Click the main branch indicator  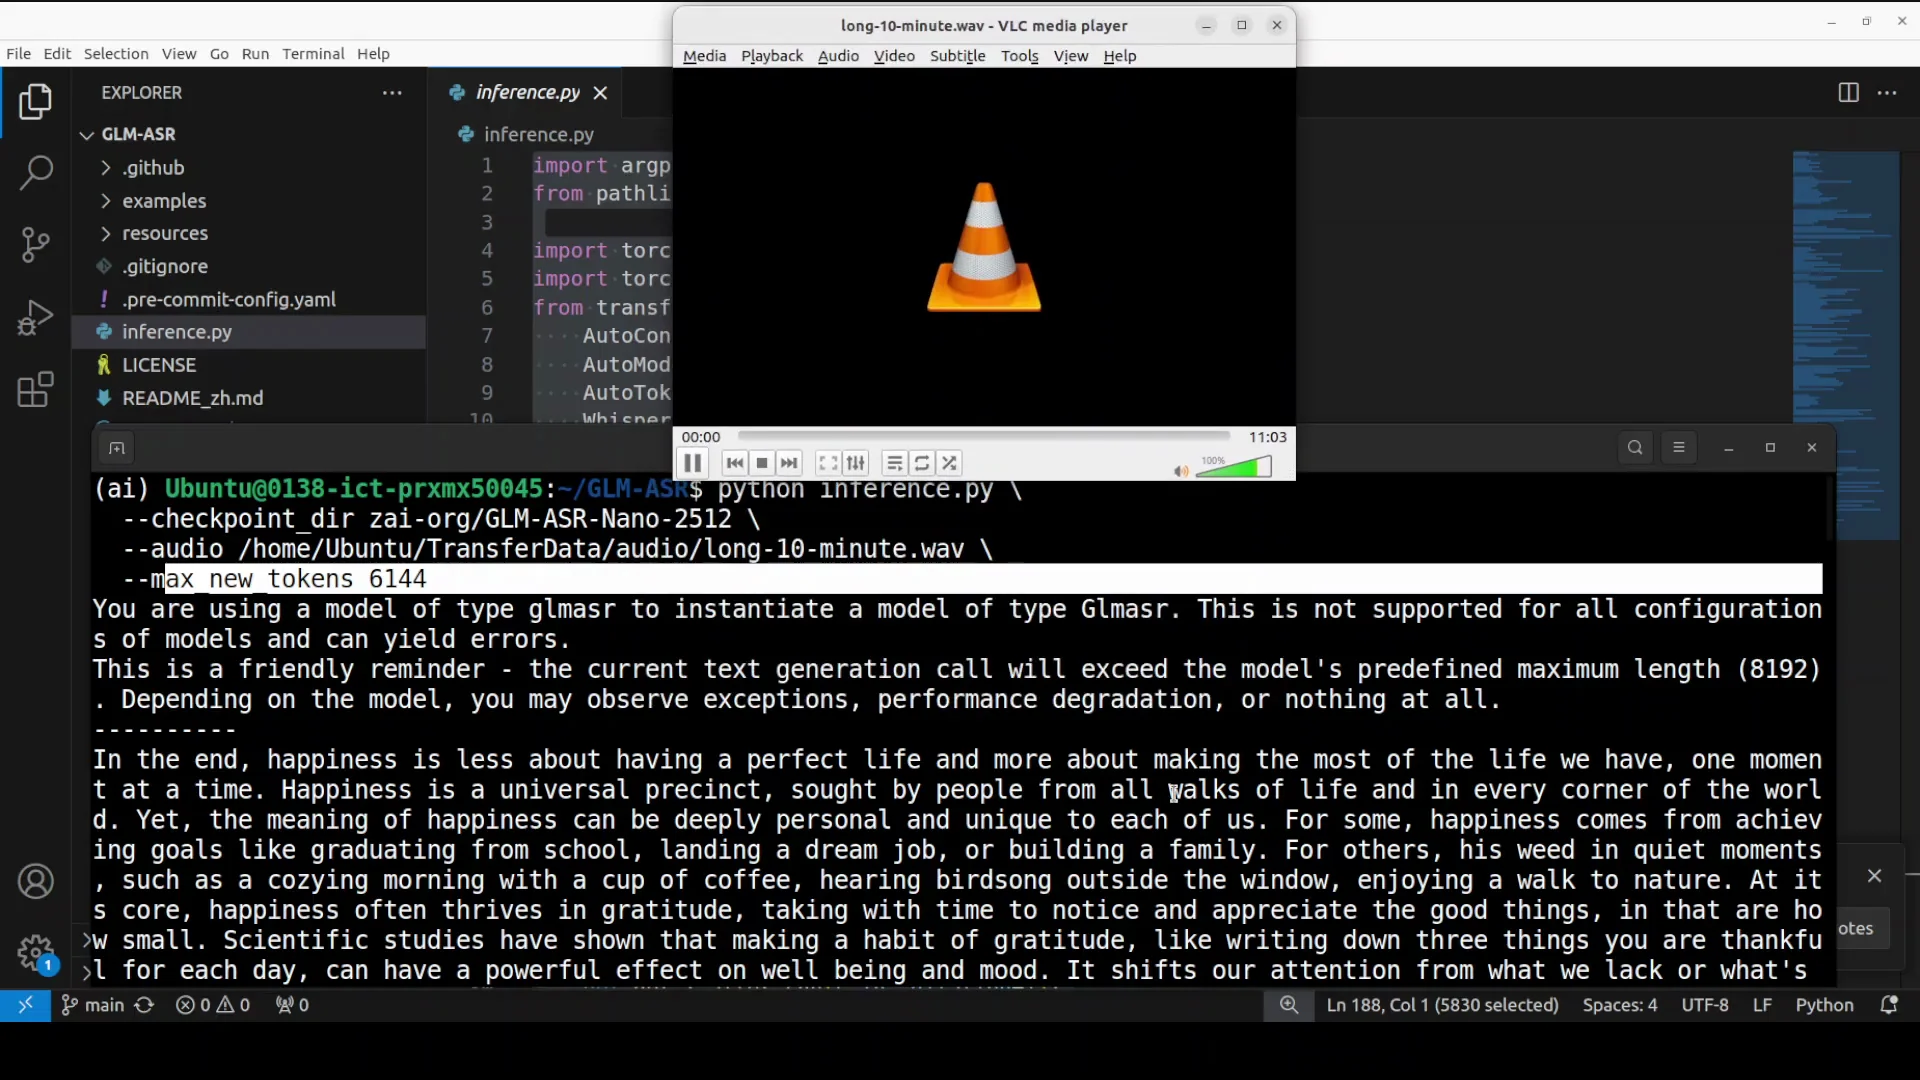point(92,1005)
